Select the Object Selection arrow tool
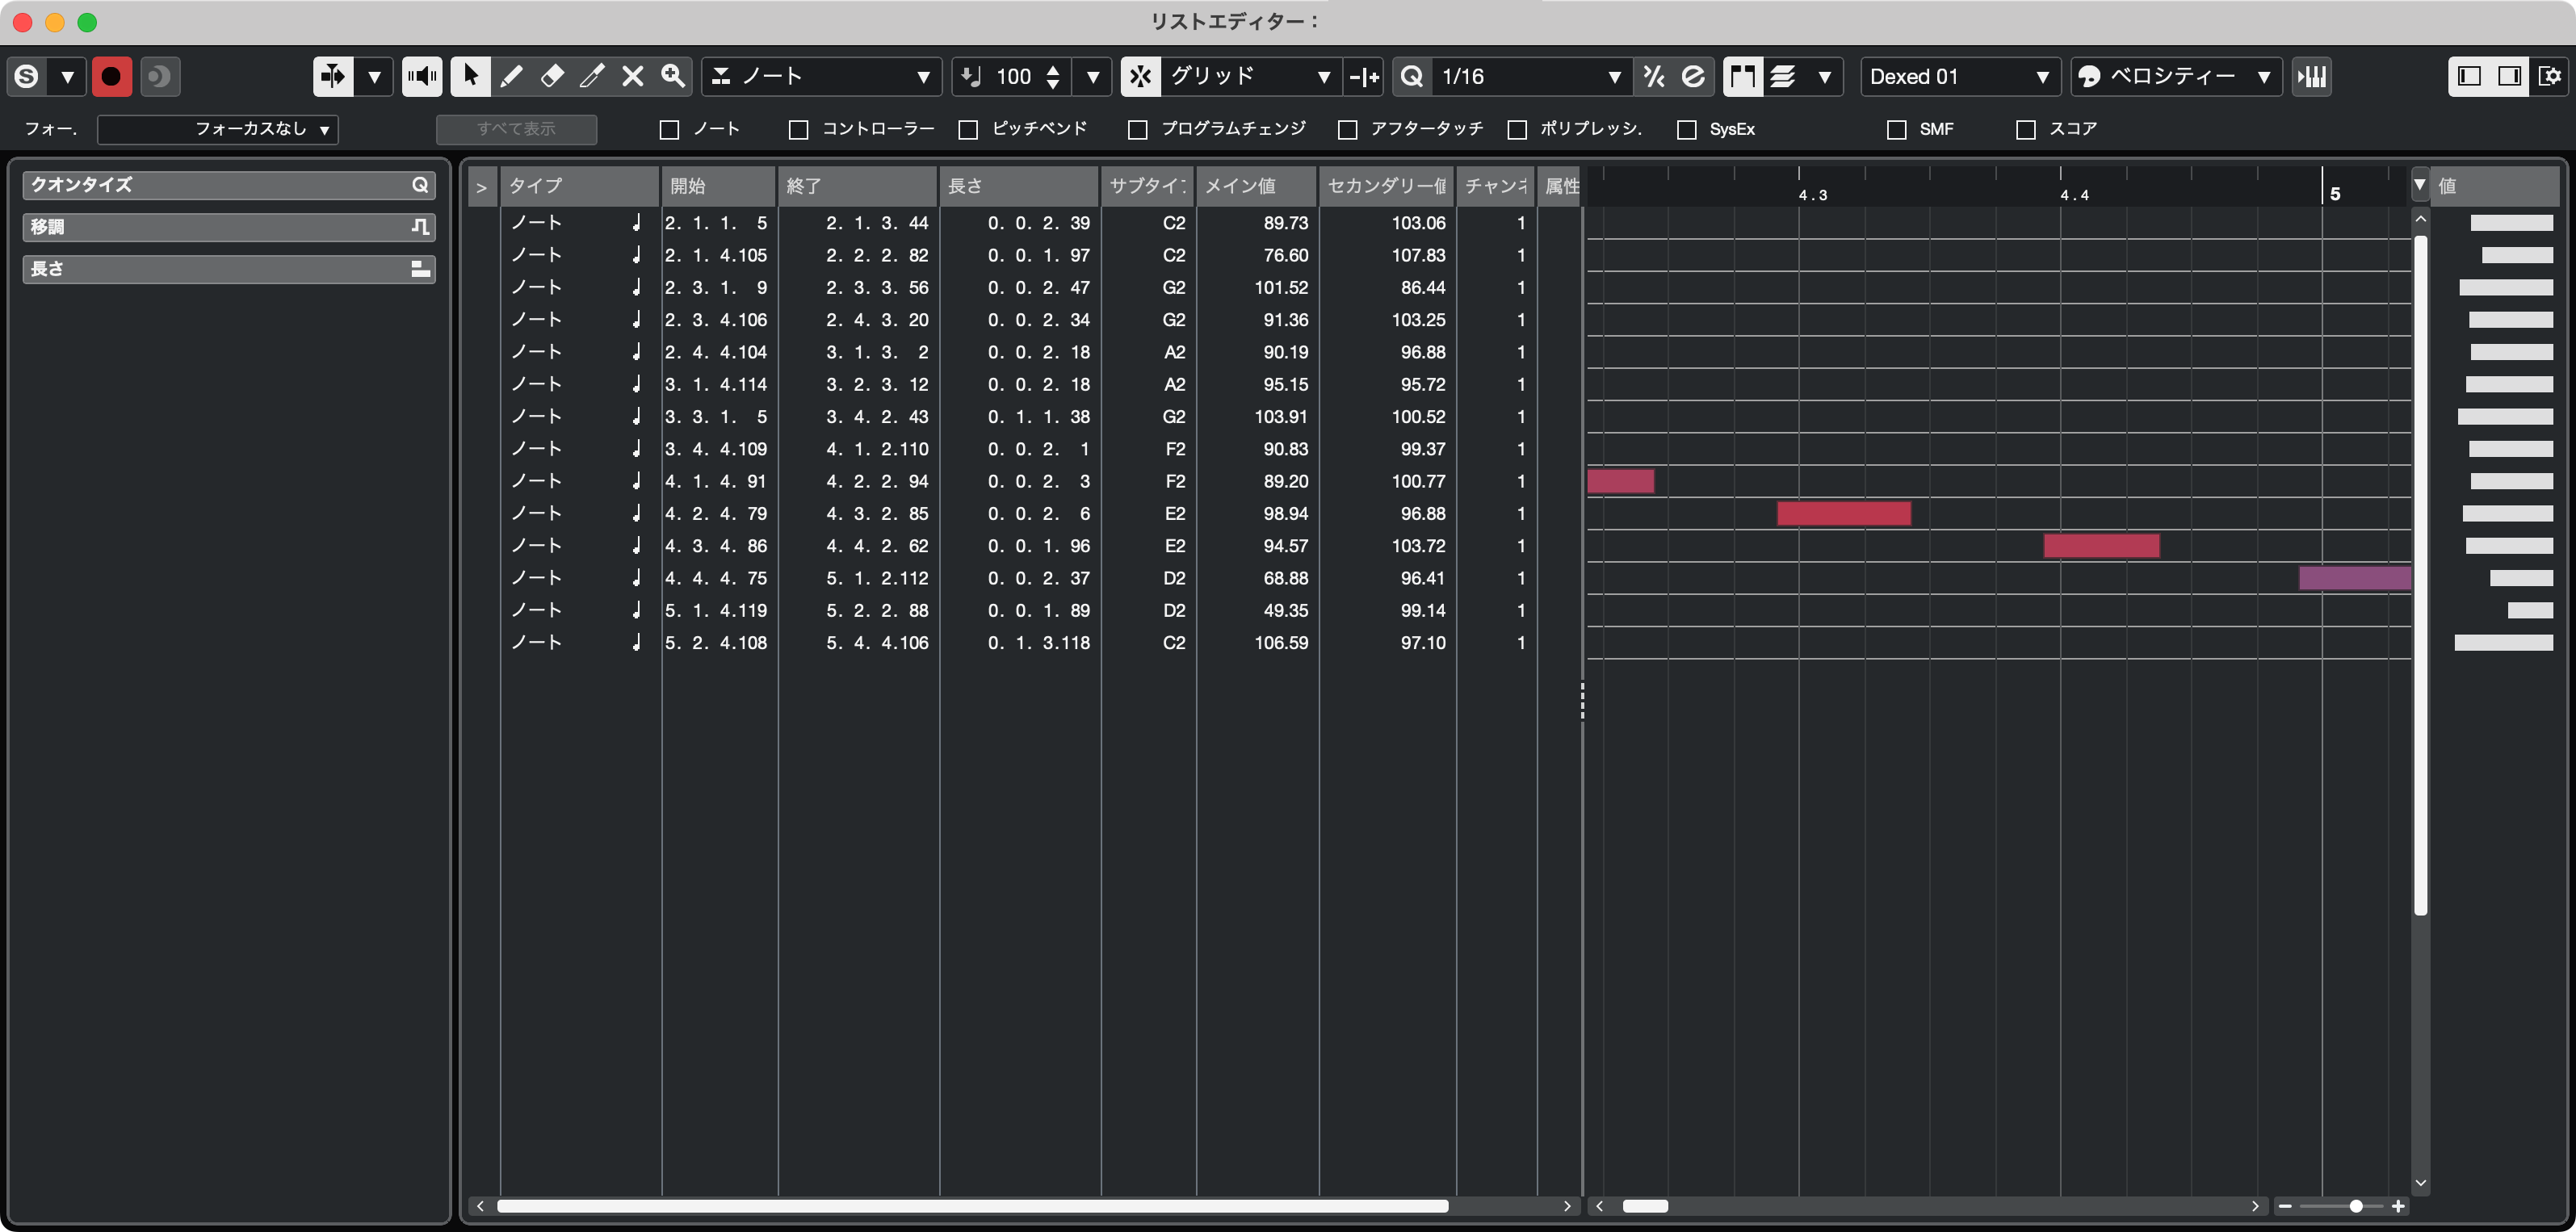2576x1232 pixels. pos(470,76)
